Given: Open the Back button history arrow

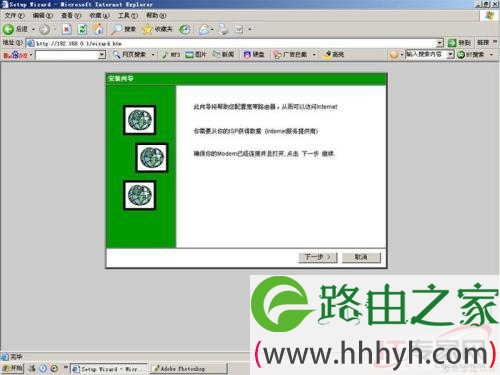Looking at the screenshot, I should [33, 29].
